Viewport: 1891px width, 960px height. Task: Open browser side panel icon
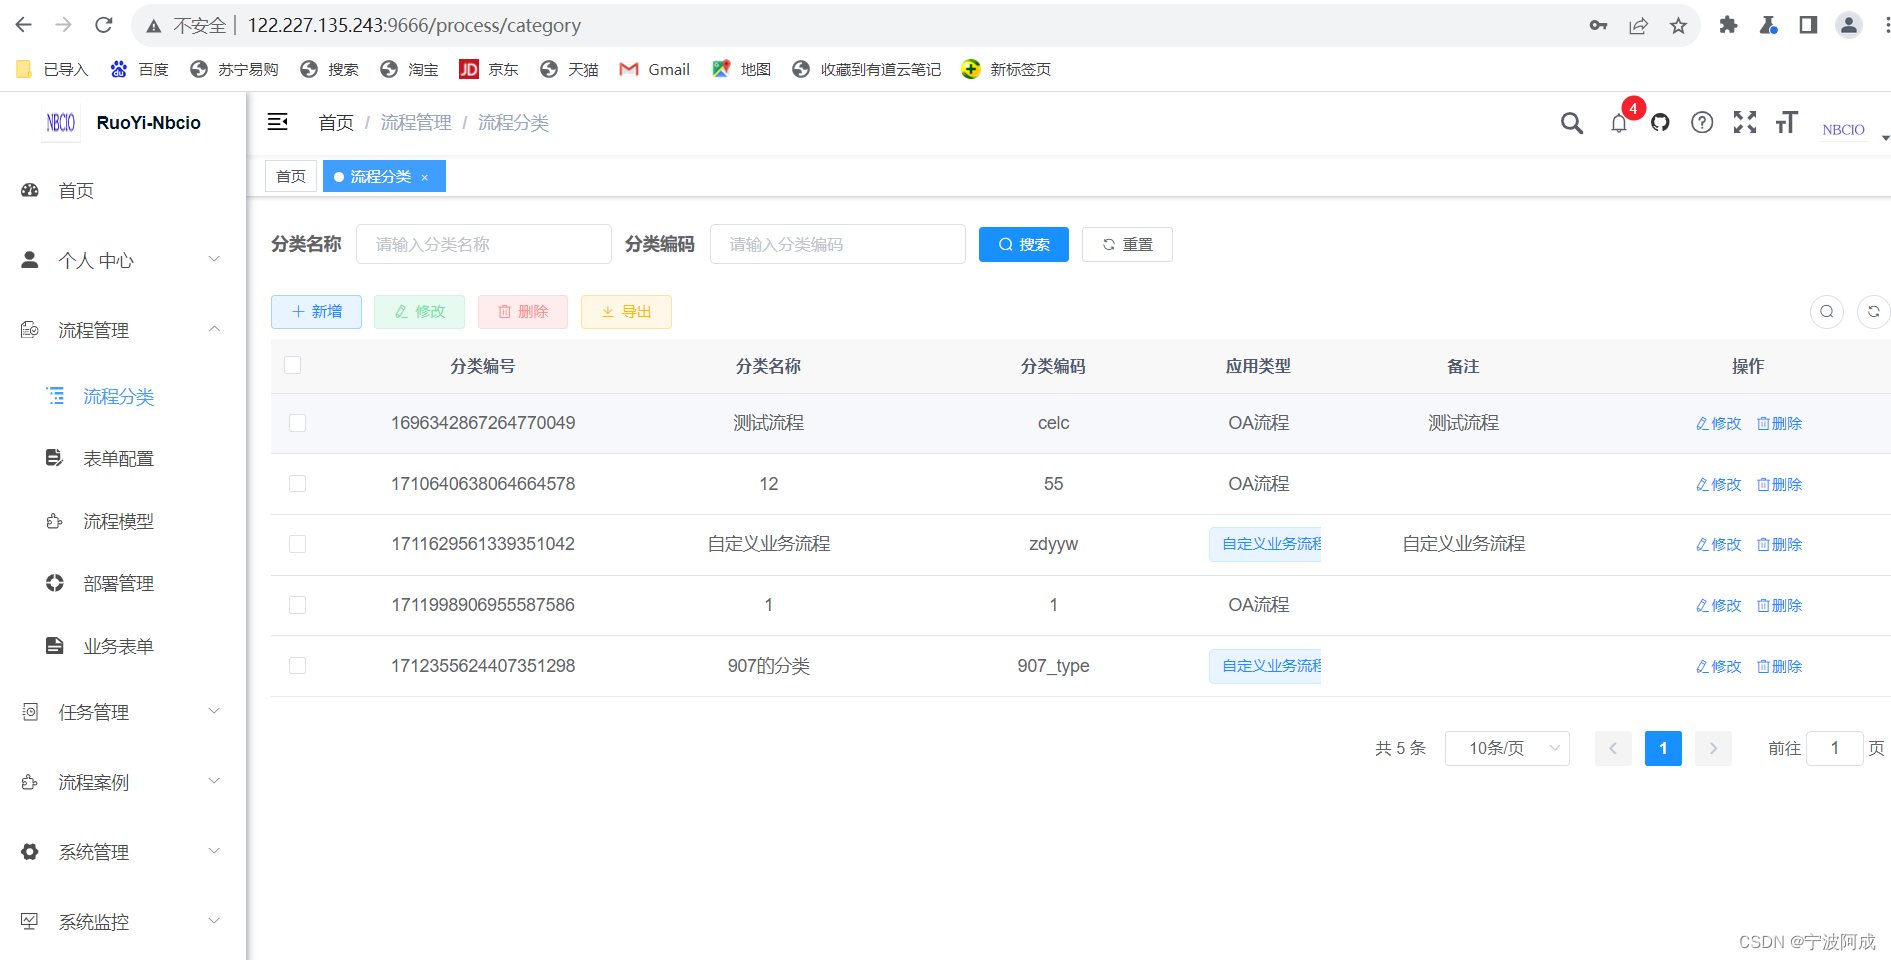(1808, 25)
